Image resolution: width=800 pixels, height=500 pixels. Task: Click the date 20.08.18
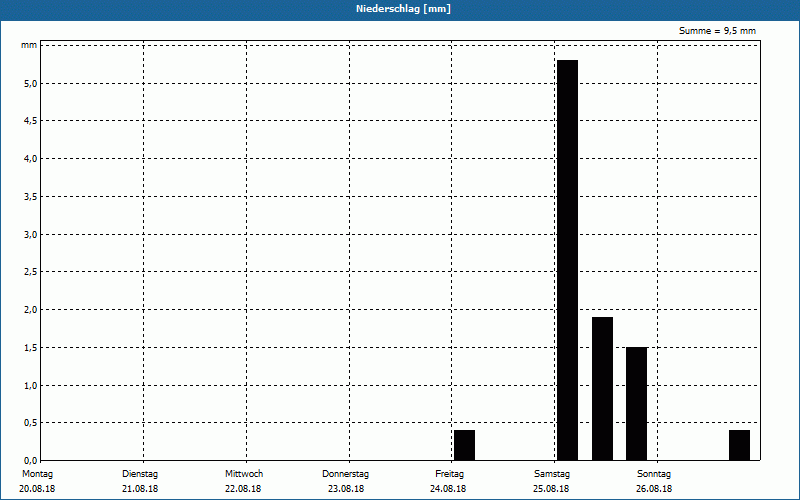coord(37,489)
